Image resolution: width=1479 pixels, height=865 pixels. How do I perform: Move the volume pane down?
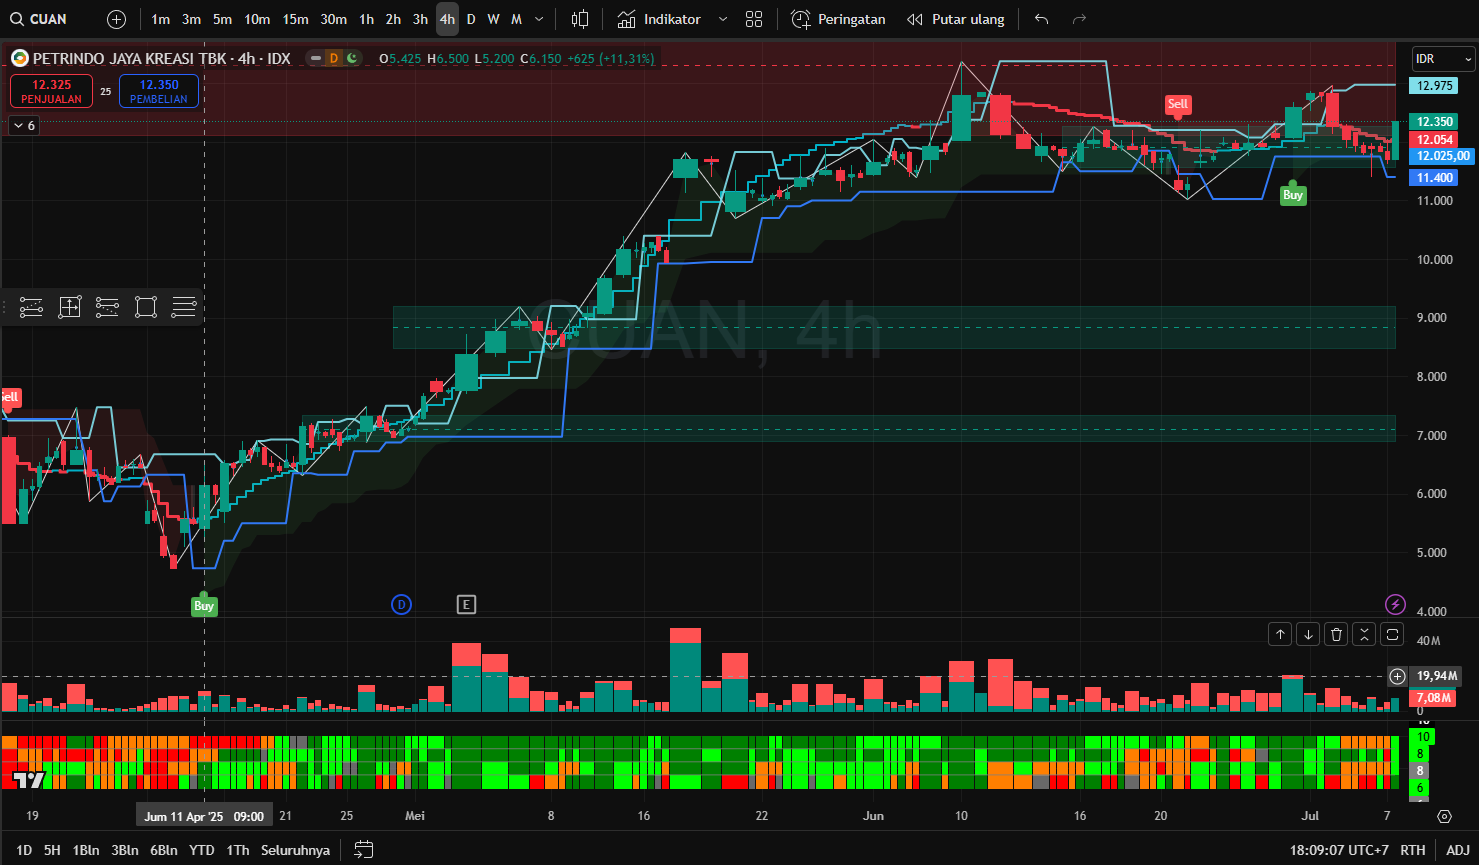pos(1308,634)
